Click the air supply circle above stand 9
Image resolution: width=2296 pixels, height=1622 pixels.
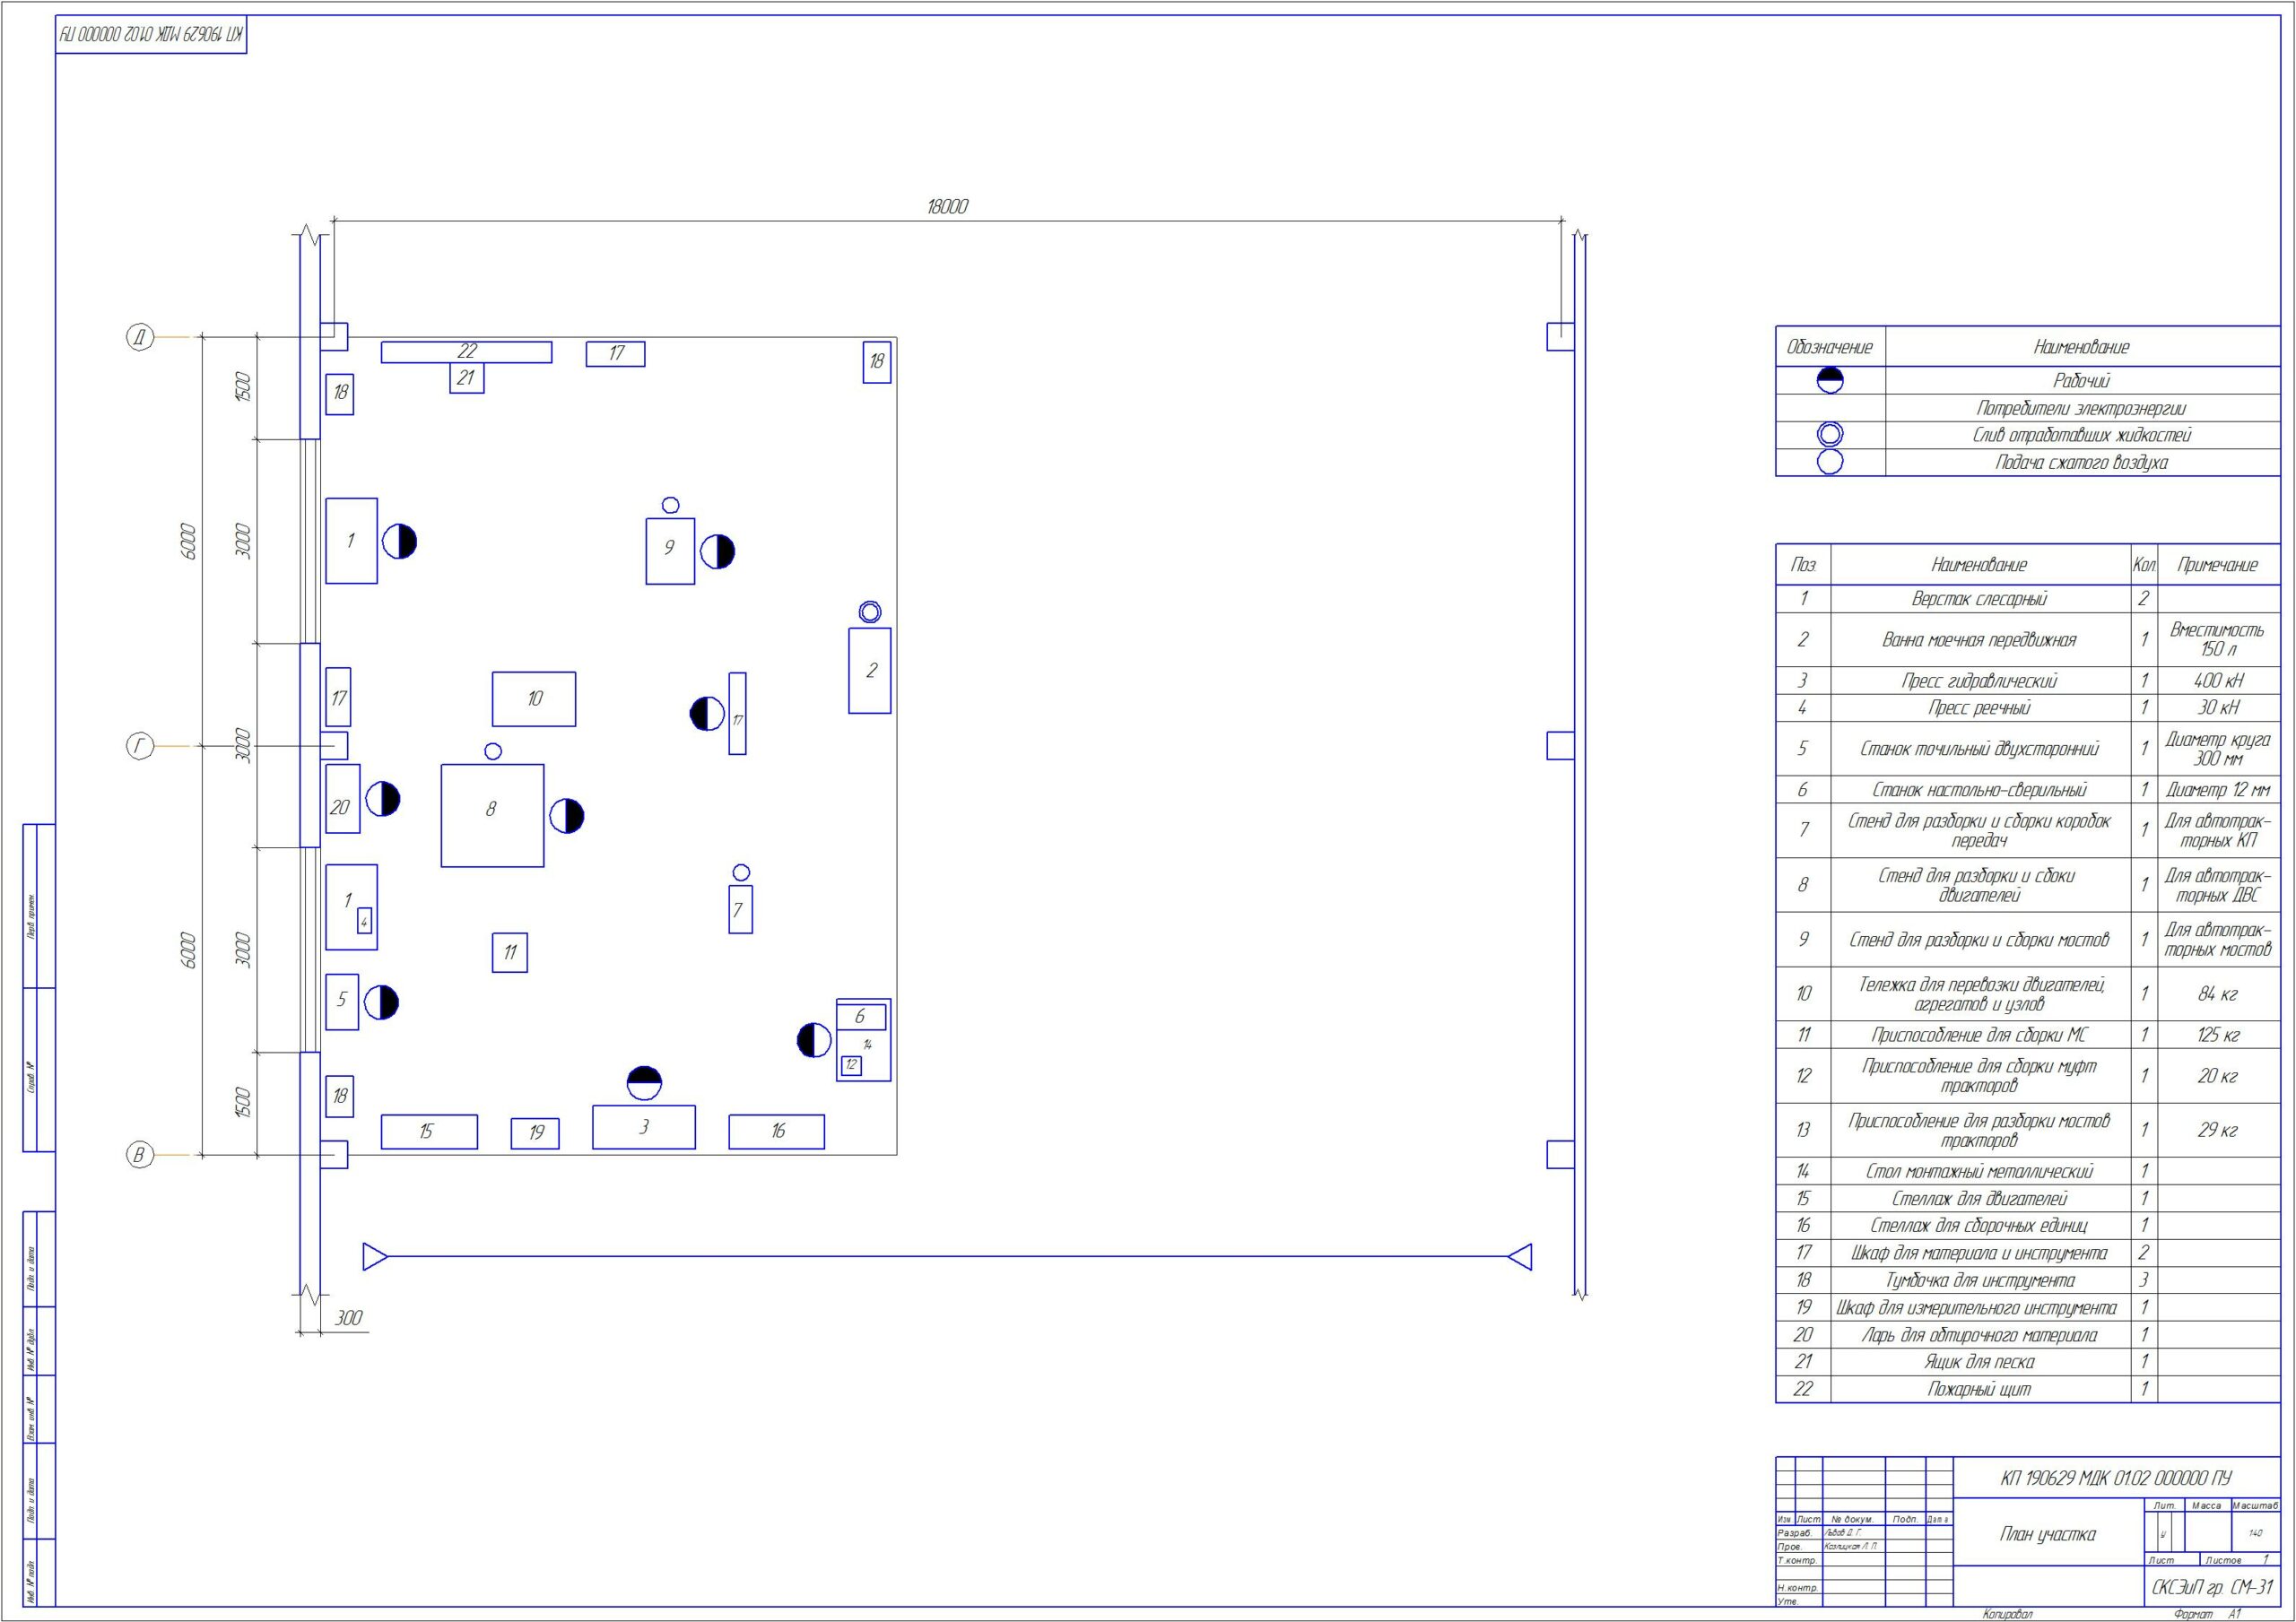tap(670, 505)
